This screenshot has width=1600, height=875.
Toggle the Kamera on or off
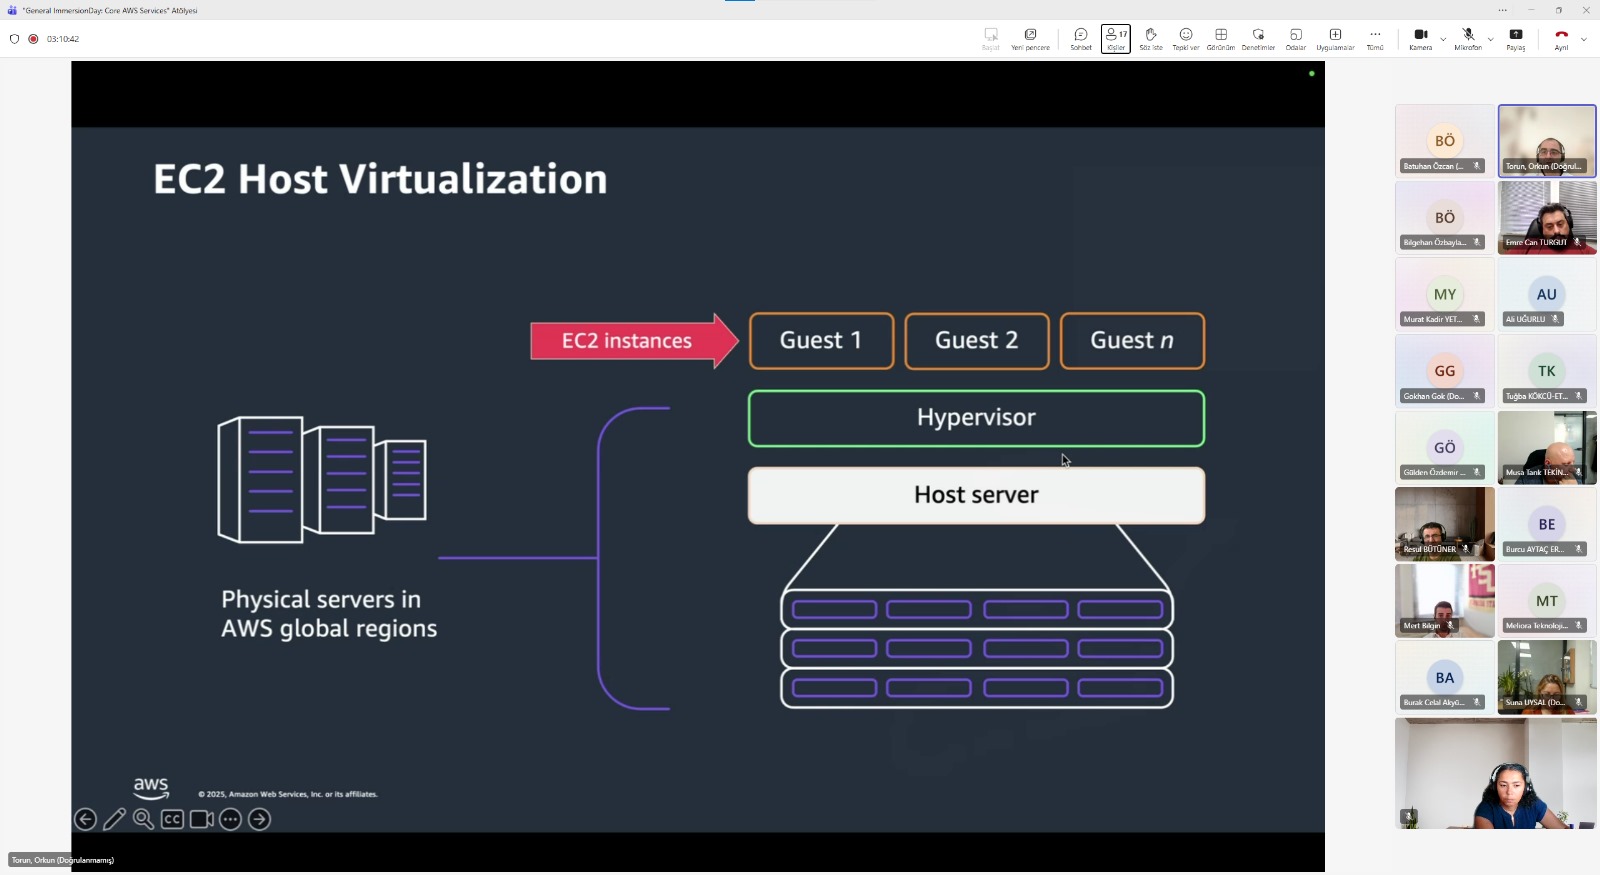(x=1420, y=38)
